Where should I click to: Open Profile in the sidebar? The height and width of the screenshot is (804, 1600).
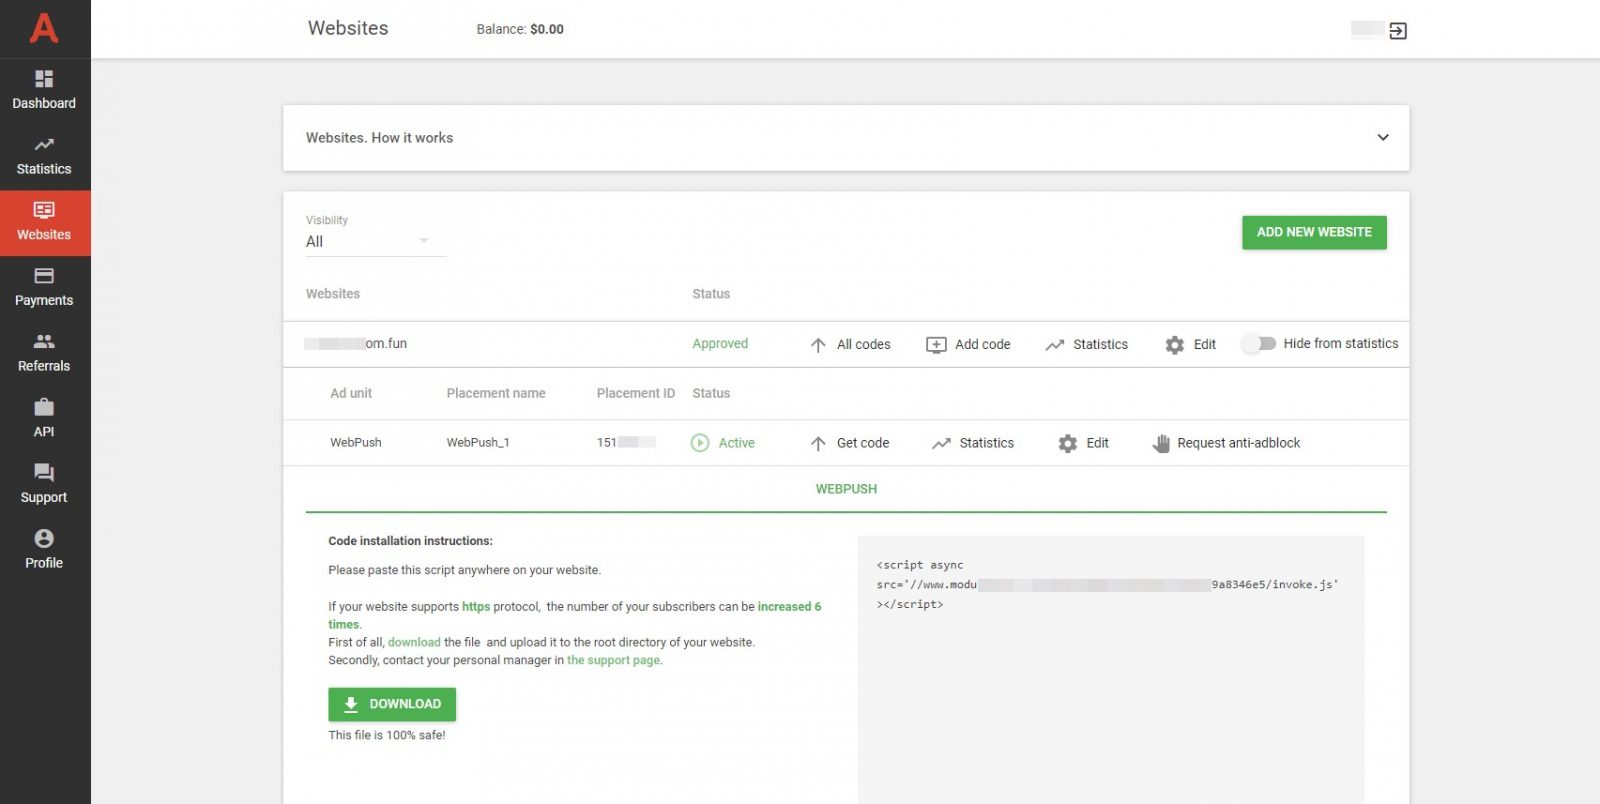point(44,550)
